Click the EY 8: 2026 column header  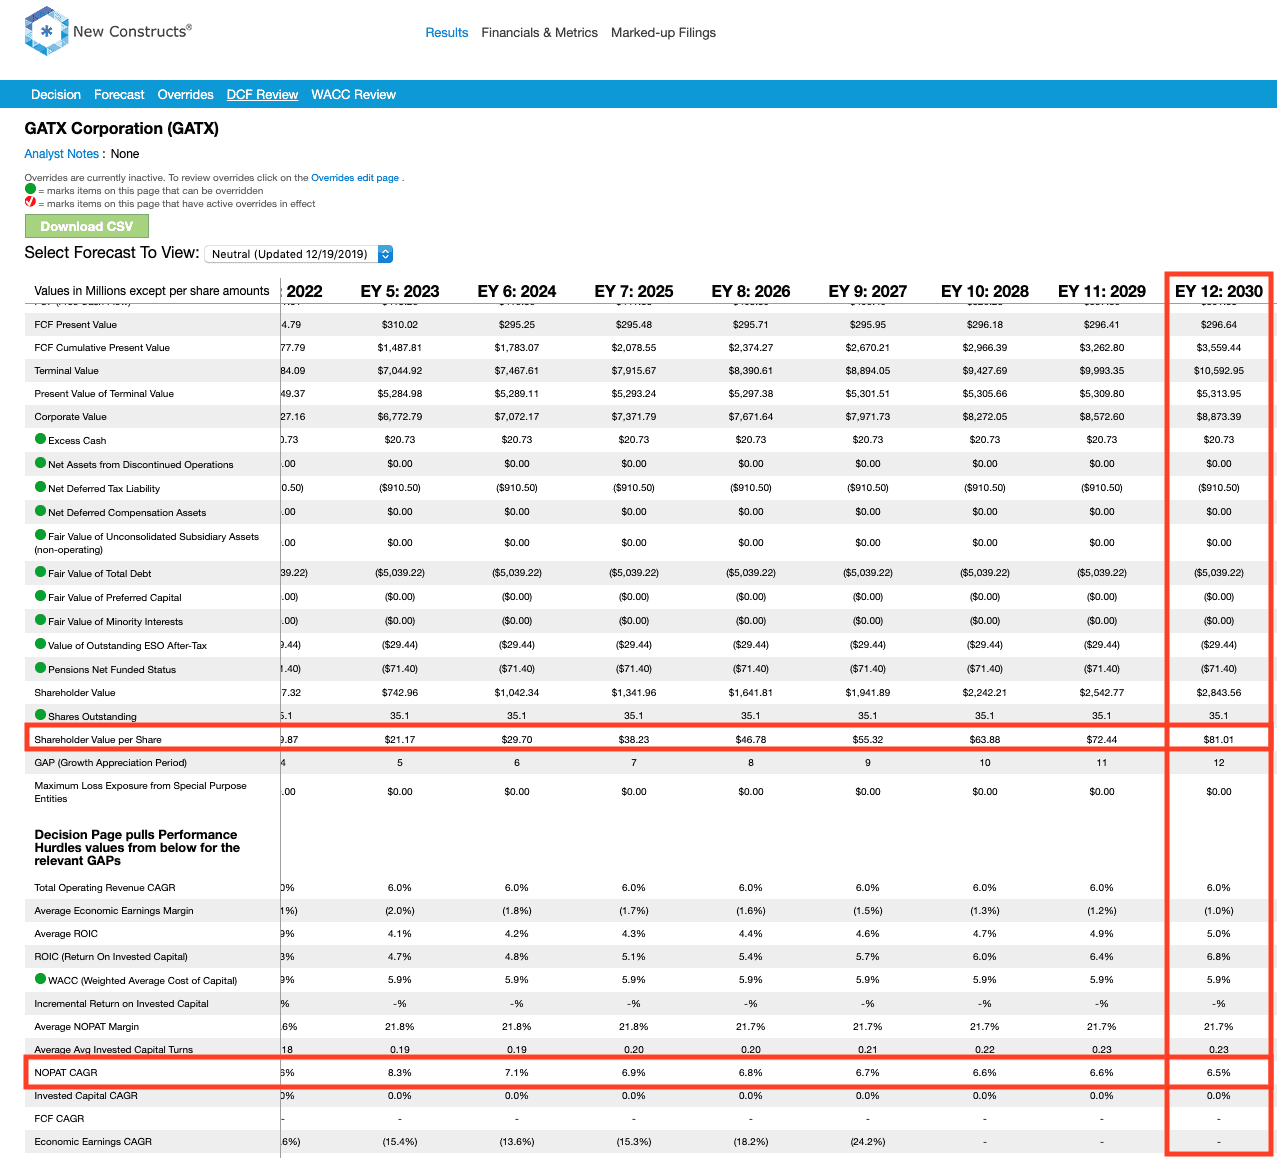[751, 291]
